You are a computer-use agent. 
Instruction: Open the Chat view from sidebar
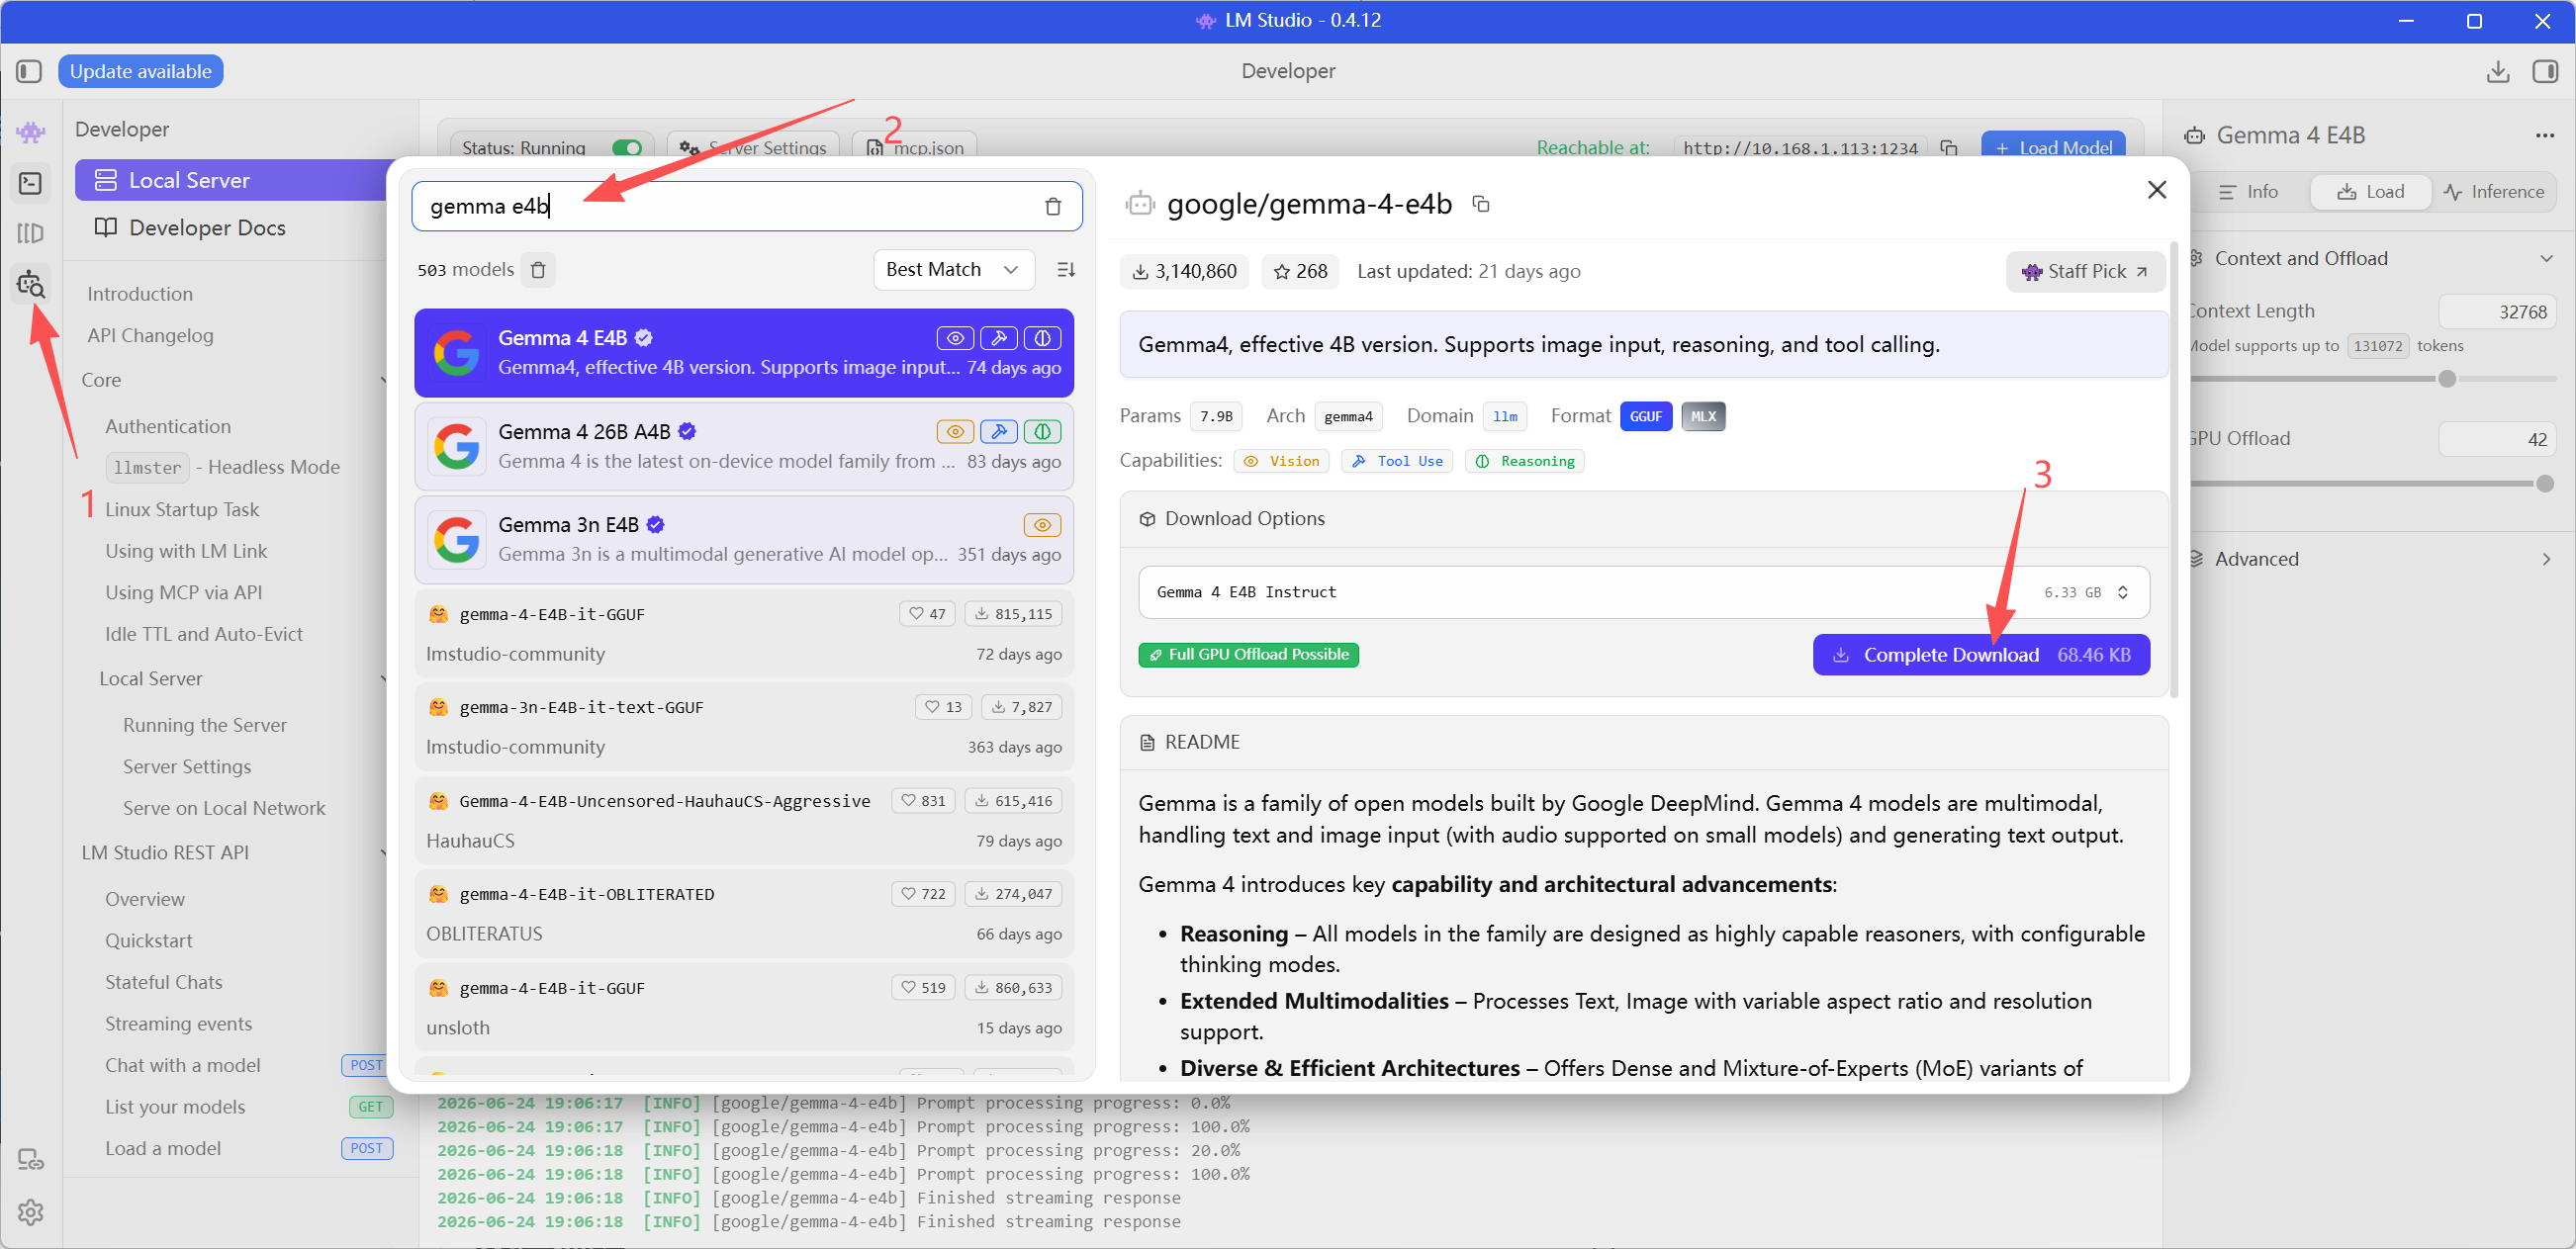coord(31,131)
